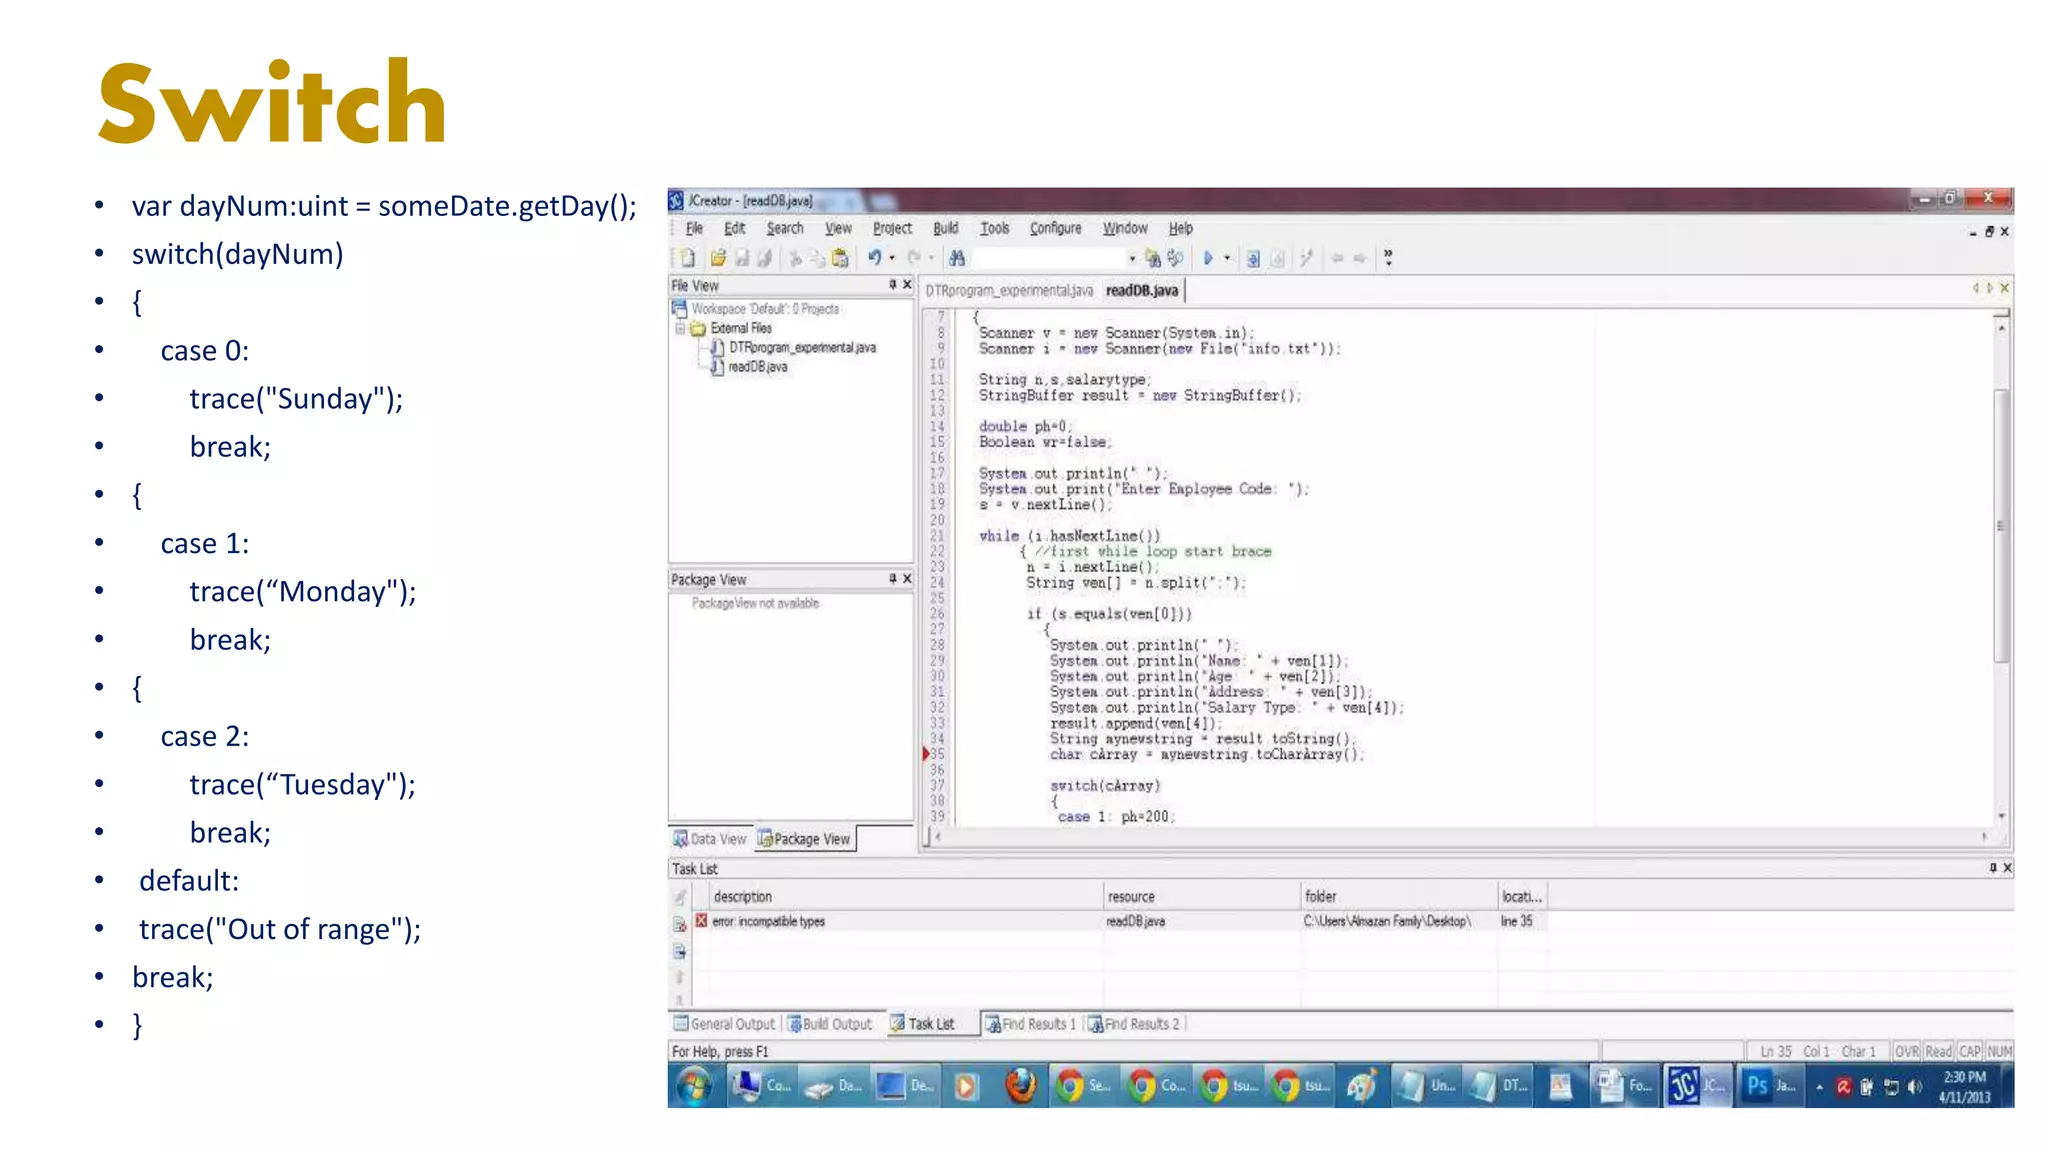2048x1152 pixels.
Task: Collapse the External Files tree node
Action: pyautogui.click(x=680, y=328)
